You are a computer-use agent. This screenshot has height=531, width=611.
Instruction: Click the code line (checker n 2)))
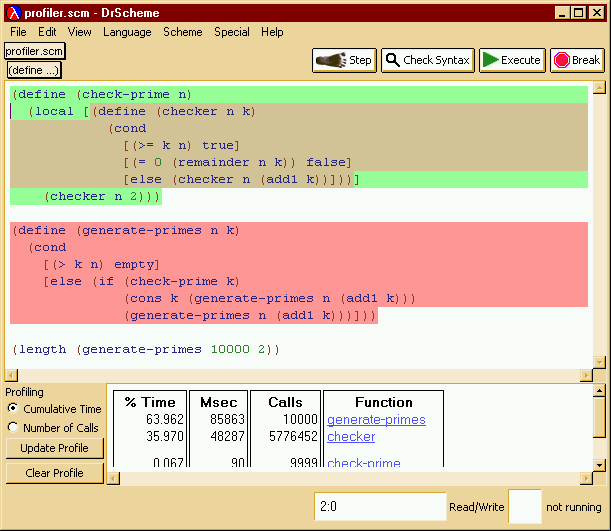pos(102,196)
